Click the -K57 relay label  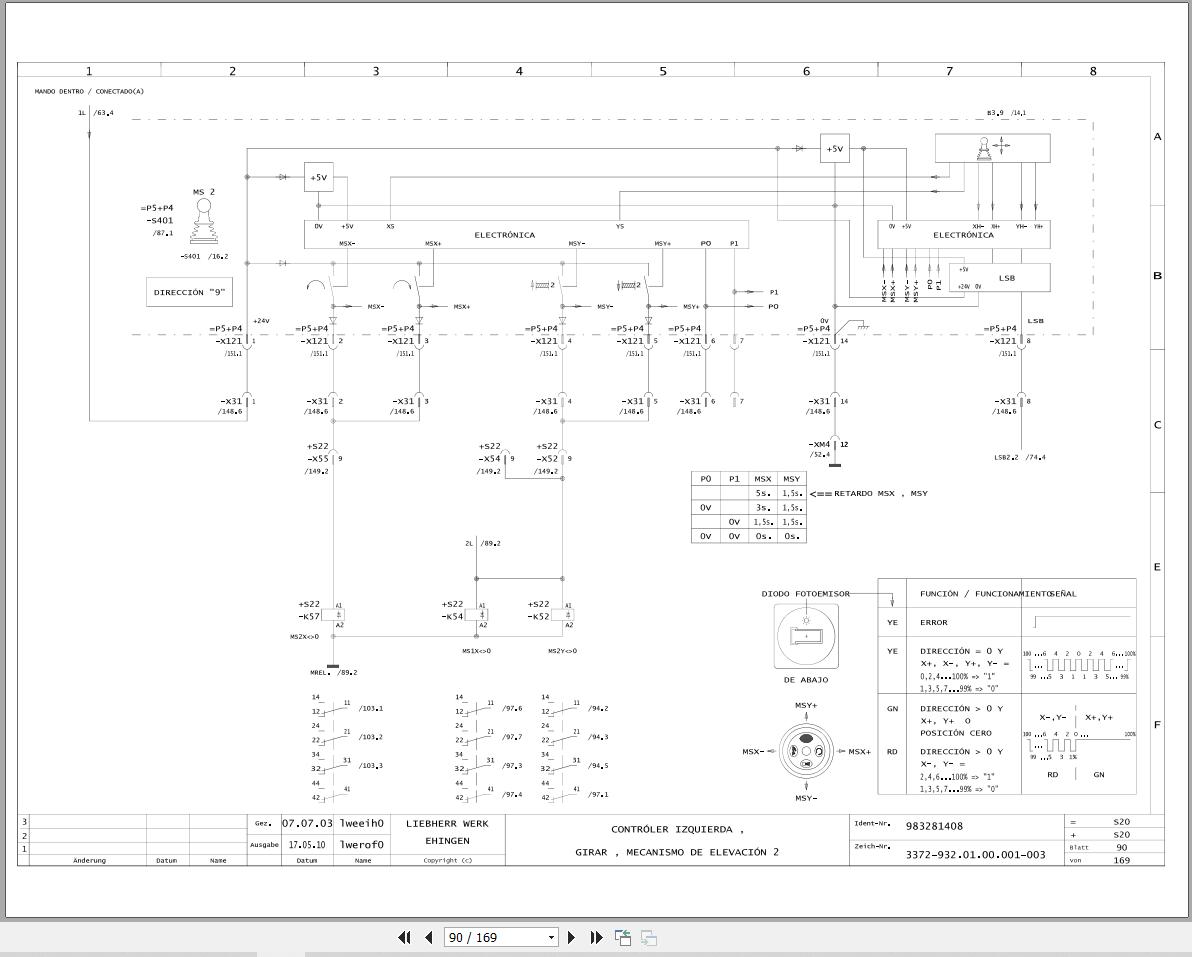[x=309, y=616]
